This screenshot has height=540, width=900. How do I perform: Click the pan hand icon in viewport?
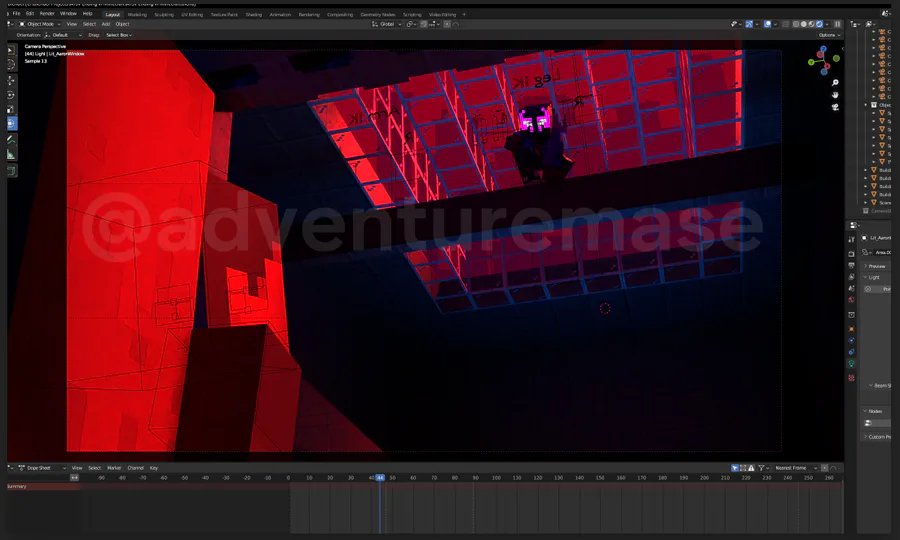click(835, 95)
